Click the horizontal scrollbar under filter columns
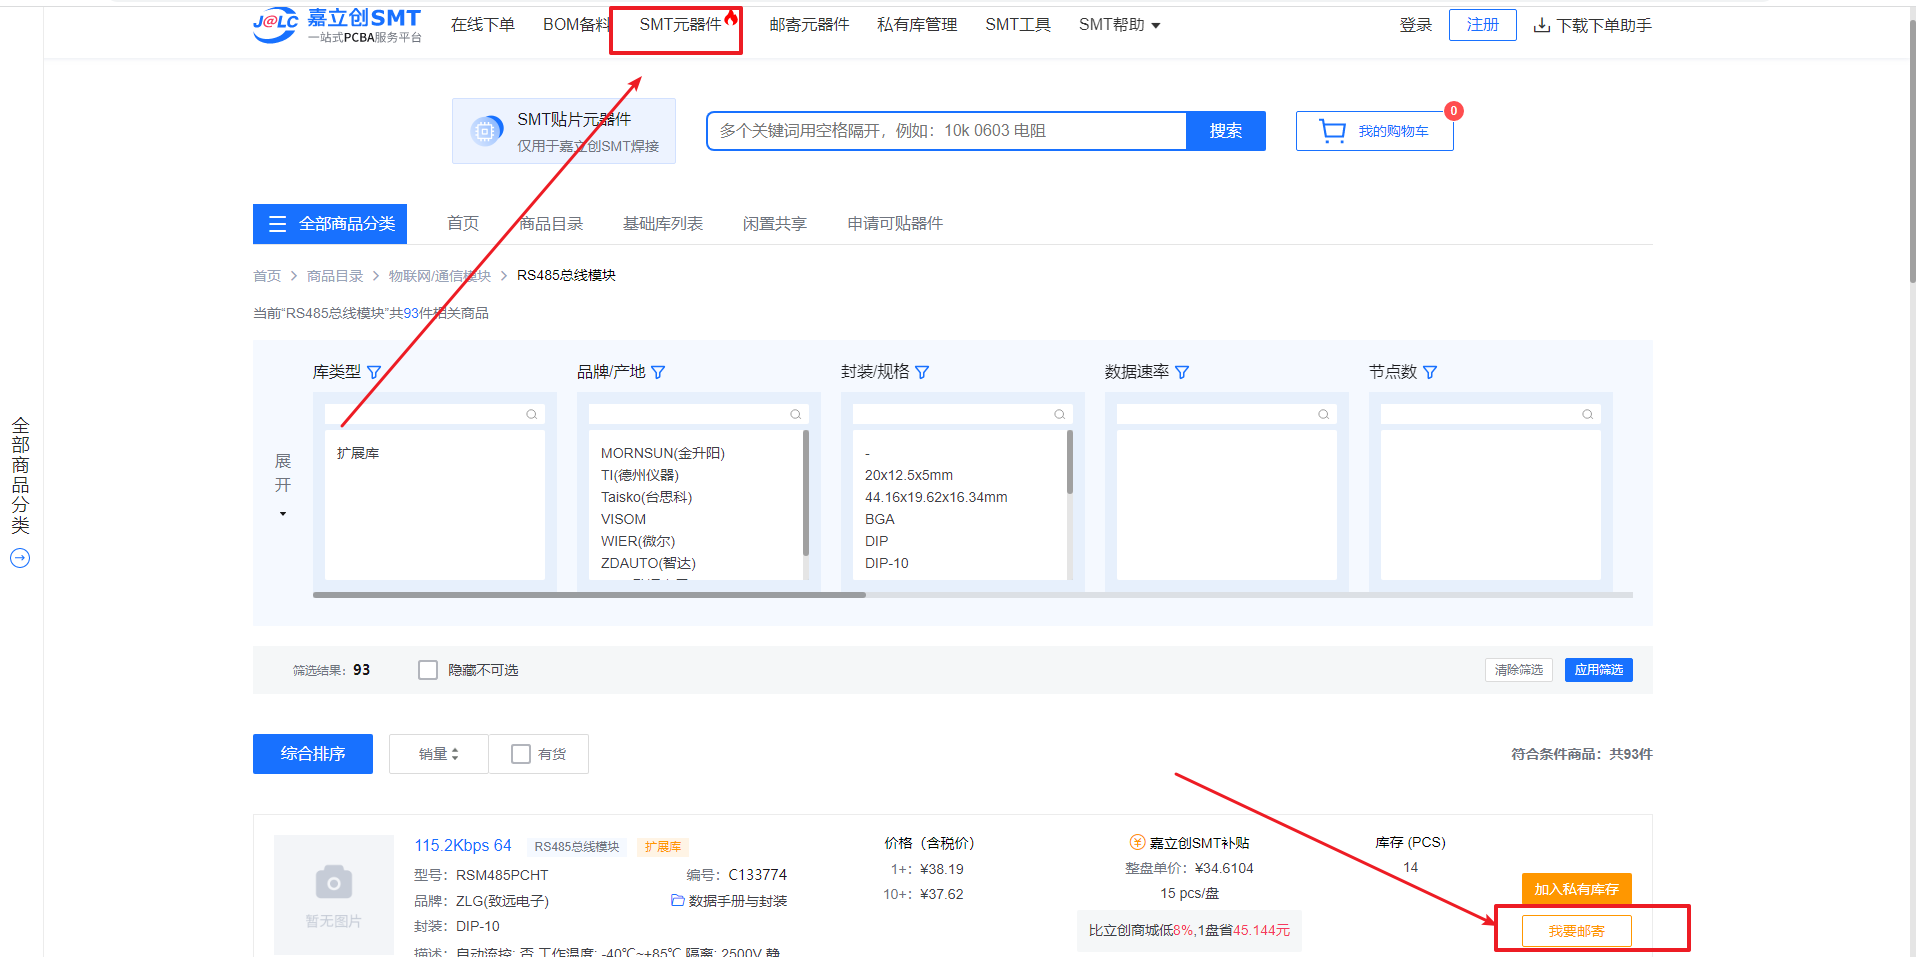The width and height of the screenshot is (1916, 957). coord(589,595)
